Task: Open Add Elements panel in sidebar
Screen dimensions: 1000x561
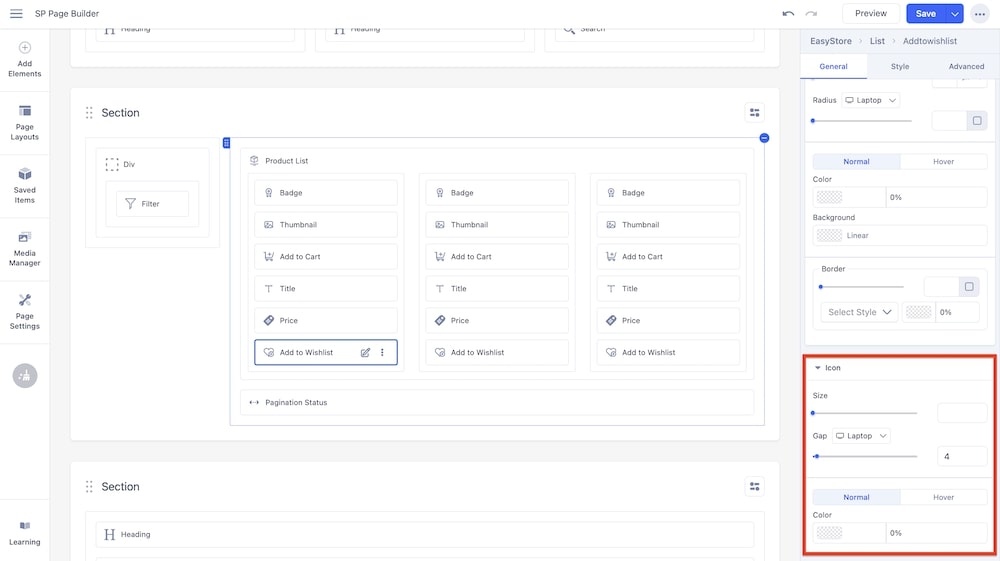Action: [x=25, y=60]
